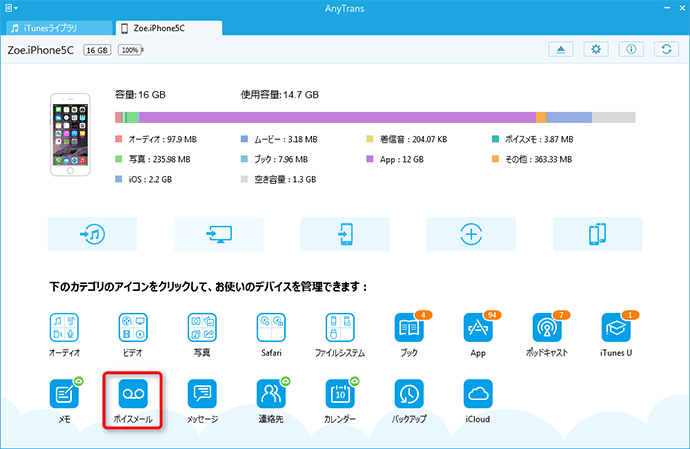This screenshot has width=690, height=449.
Task: Open settings with the gear button
Action: point(596,49)
